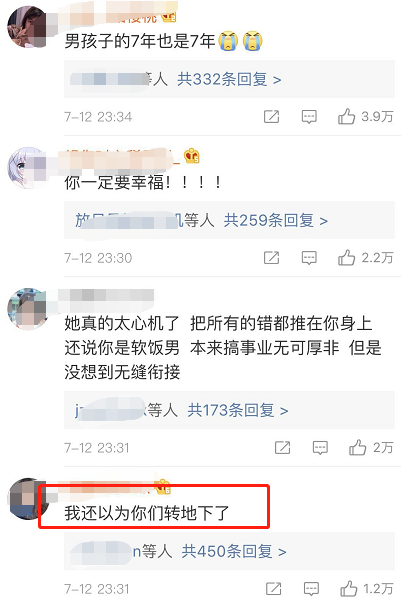Reply to the 她真的太心机了 comment
Viewport: 401px width, 604px height.
click(320, 448)
